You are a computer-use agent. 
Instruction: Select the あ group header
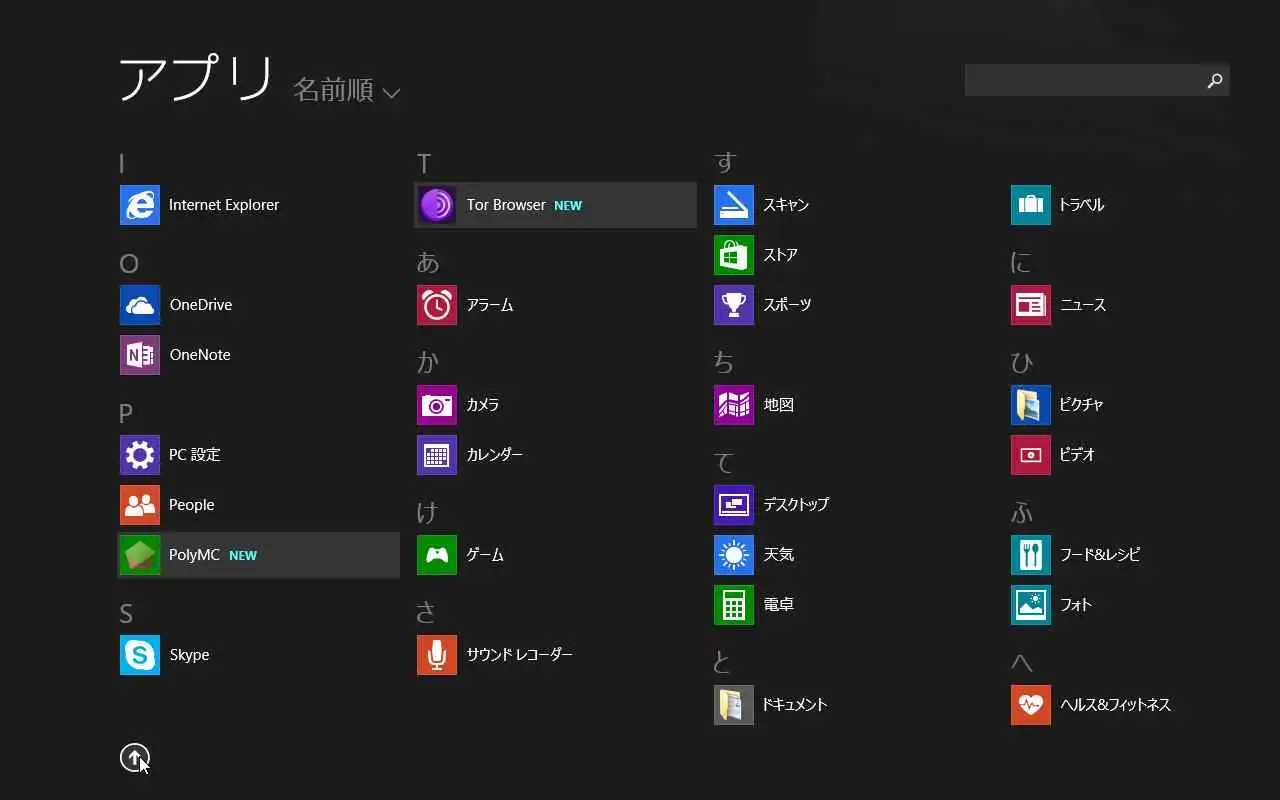(x=428, y=262)
